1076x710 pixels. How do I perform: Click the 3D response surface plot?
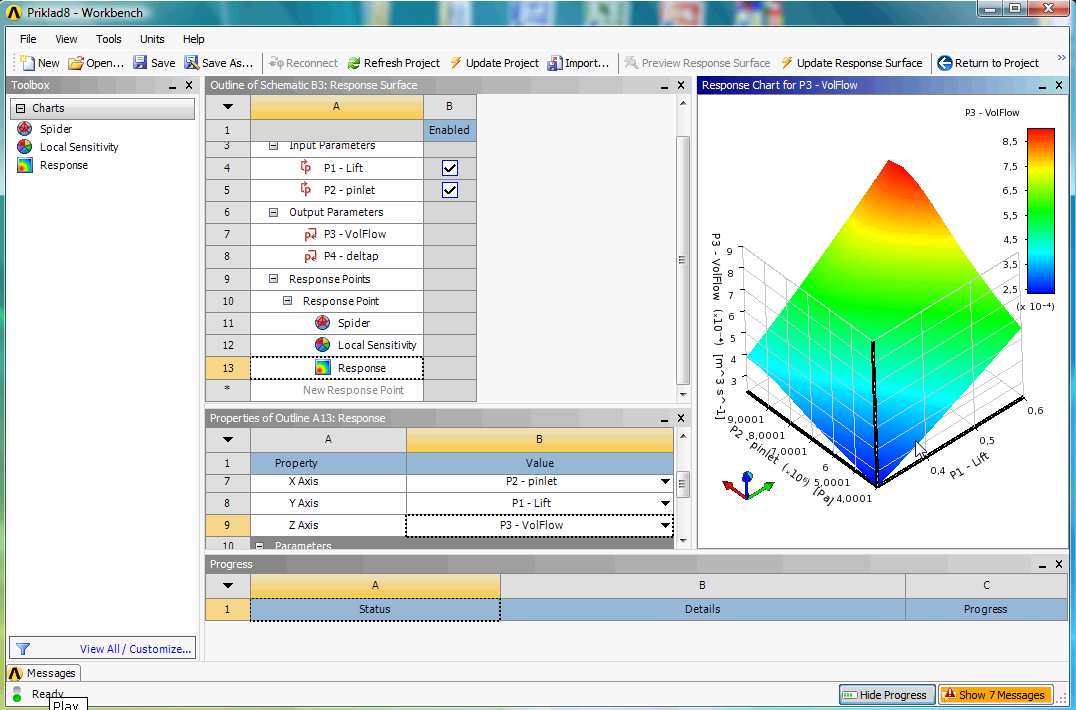(x=883, y=322)
